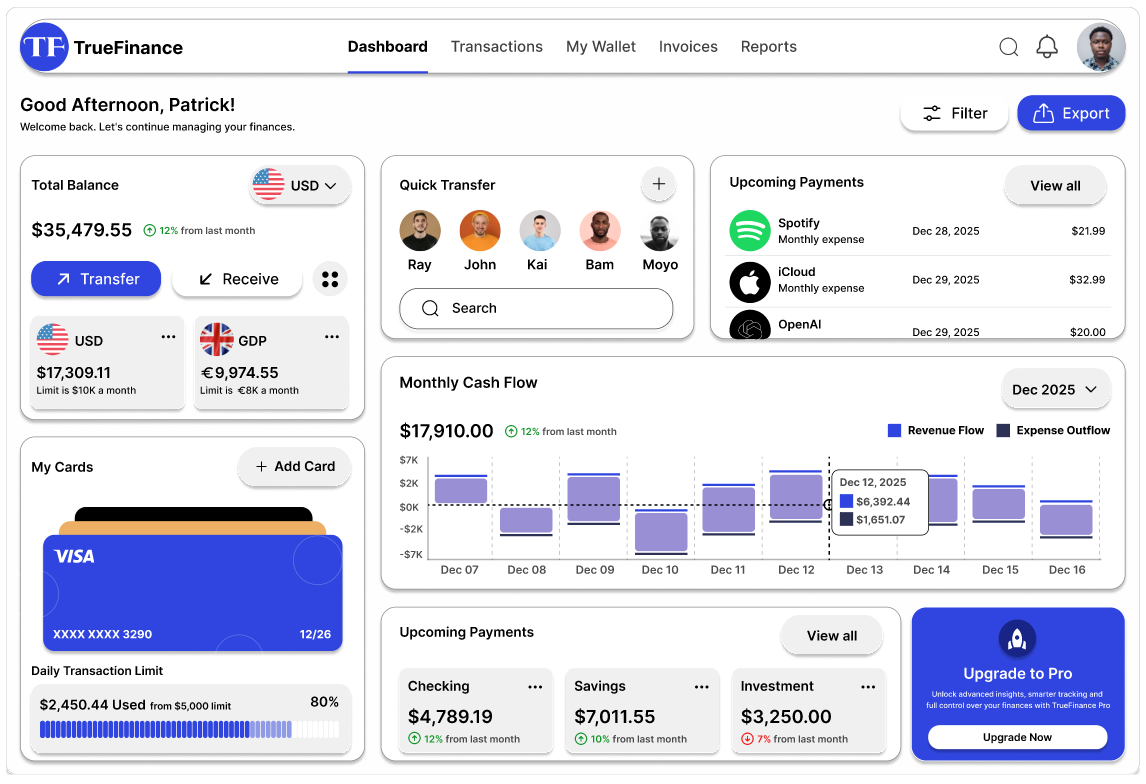Click the Checking balance $4,789.19
The image size is (1146, 784).
[450, 717]
